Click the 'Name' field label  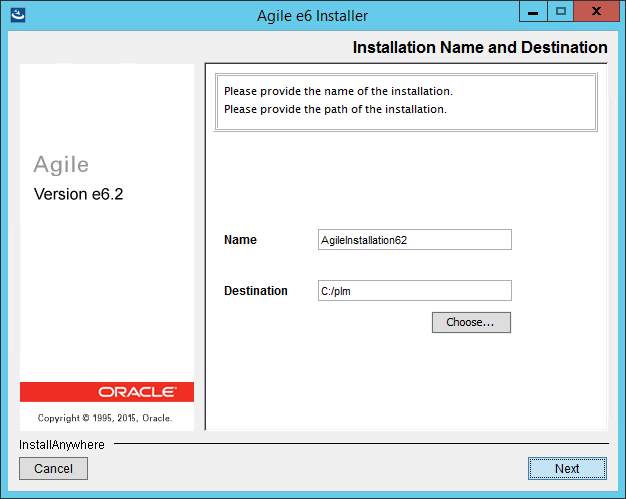tap(240, 240)
